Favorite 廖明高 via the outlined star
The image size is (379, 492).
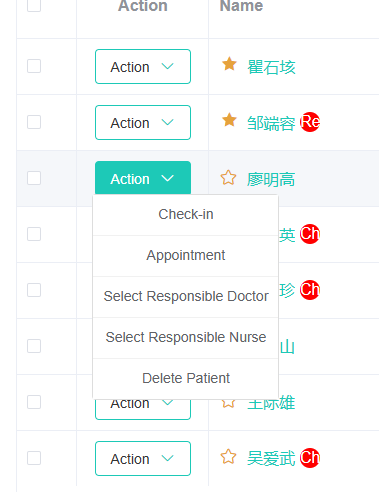coord(228,177)
